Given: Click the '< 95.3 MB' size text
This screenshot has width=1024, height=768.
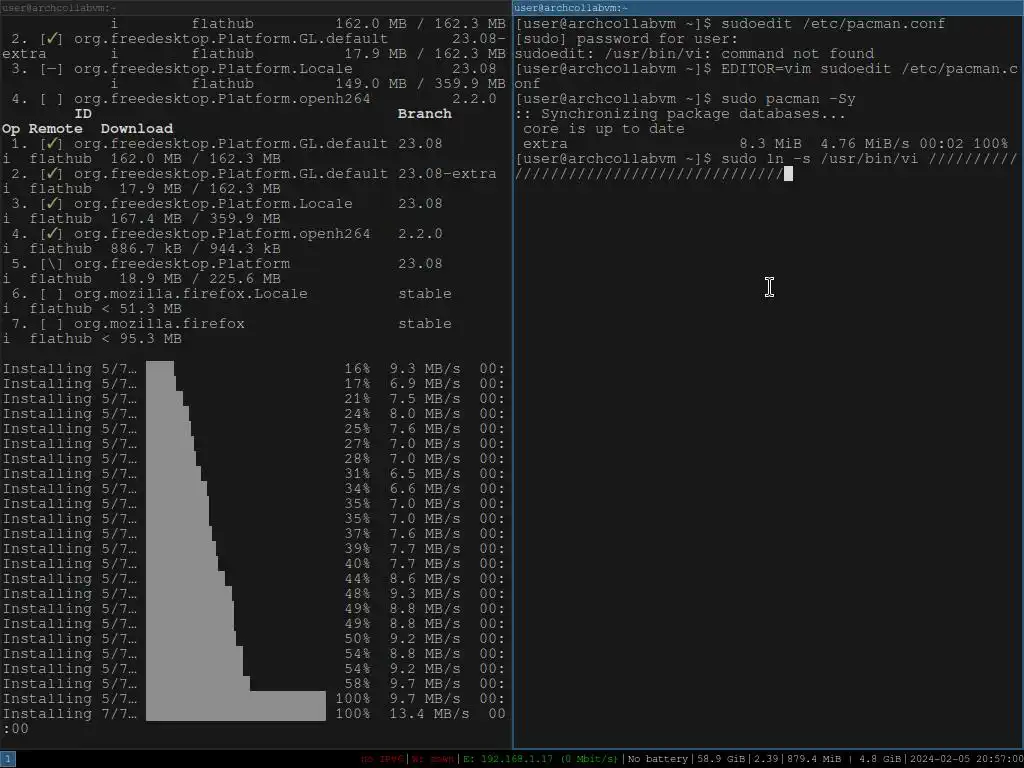Looking at the screenshot, I should point(141,339).
